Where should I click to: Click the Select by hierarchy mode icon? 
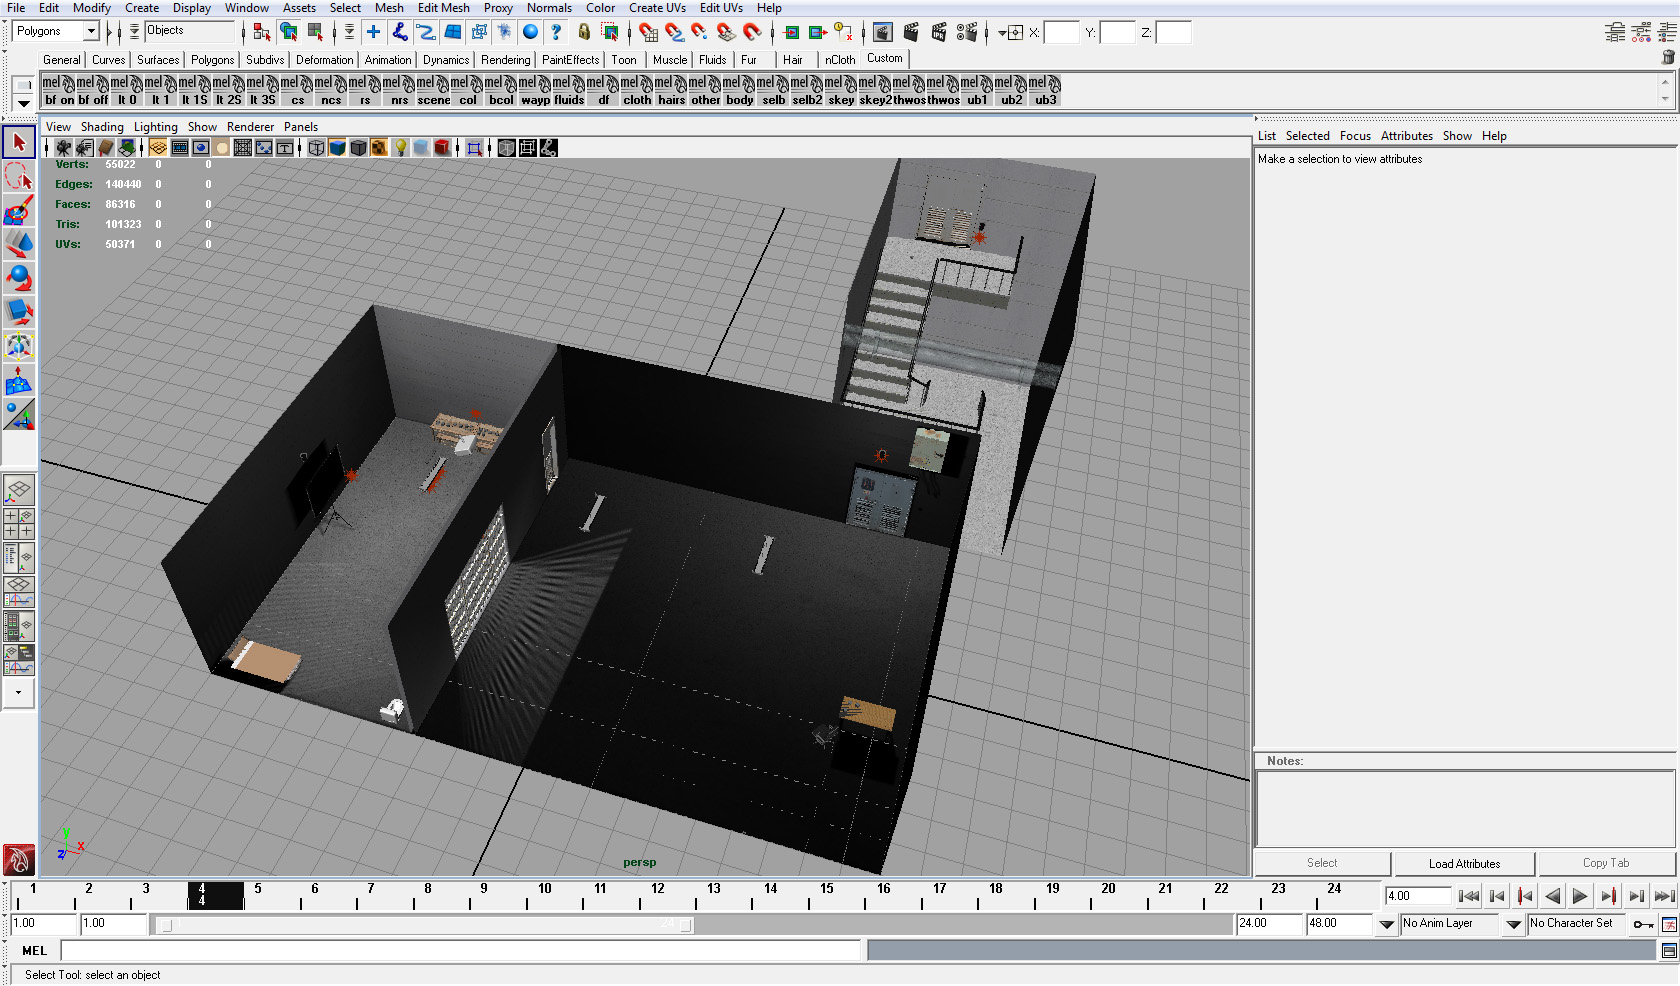tap(262, 32)
